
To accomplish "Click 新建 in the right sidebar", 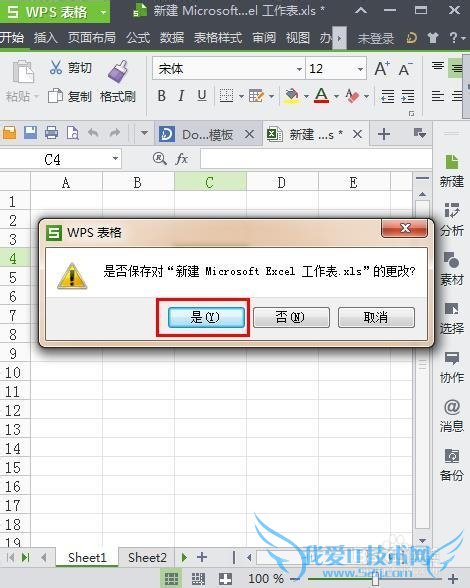I will click(x=452, y=171).
